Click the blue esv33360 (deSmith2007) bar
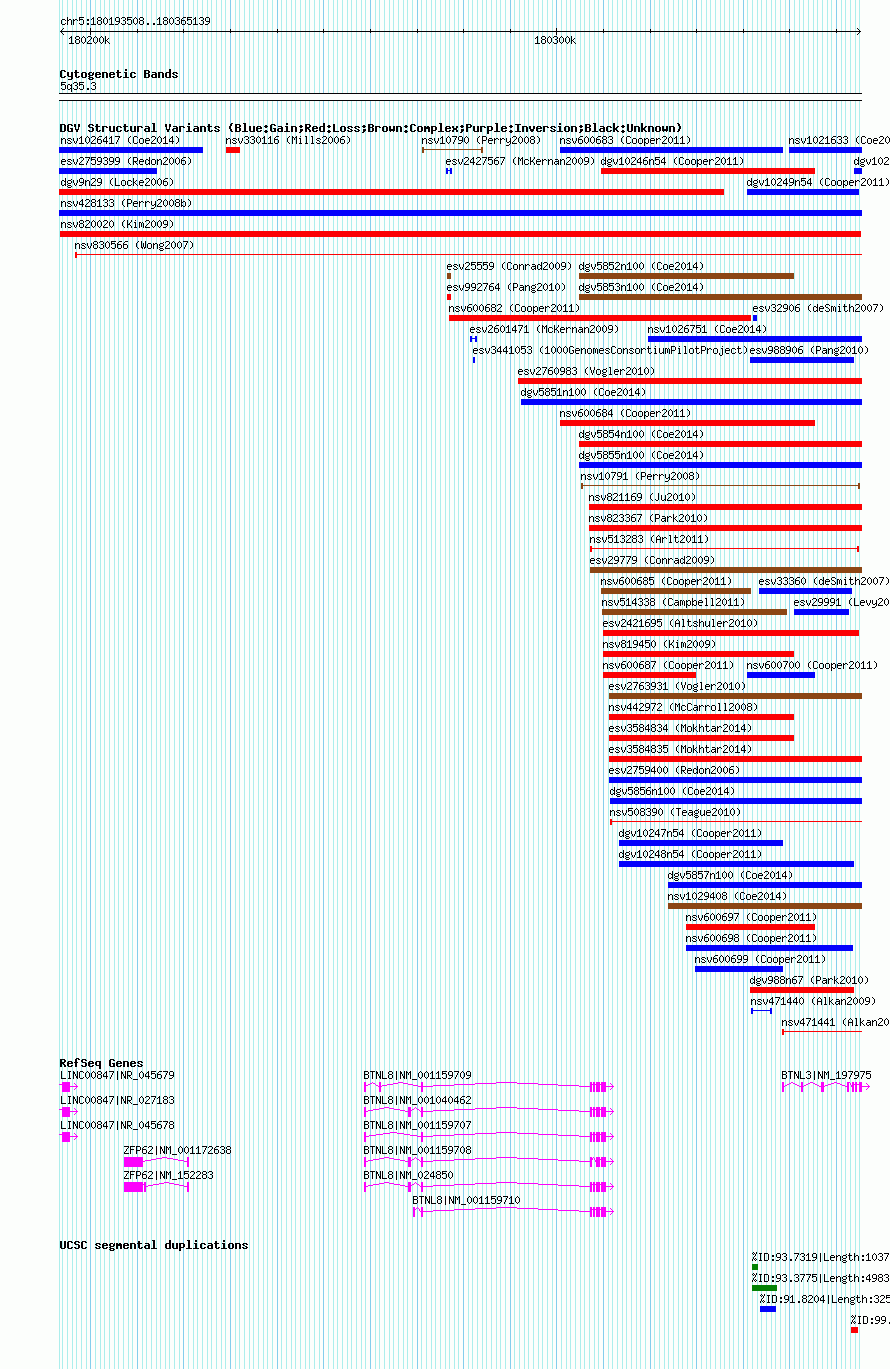 pos(805,591)
